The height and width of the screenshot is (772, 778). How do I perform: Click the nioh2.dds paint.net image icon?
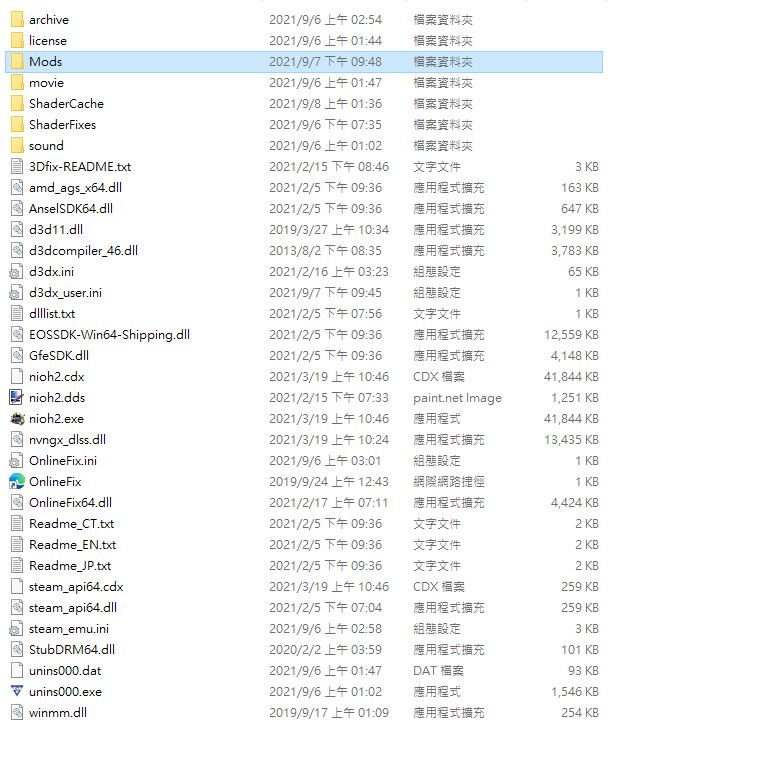(16, 397)
